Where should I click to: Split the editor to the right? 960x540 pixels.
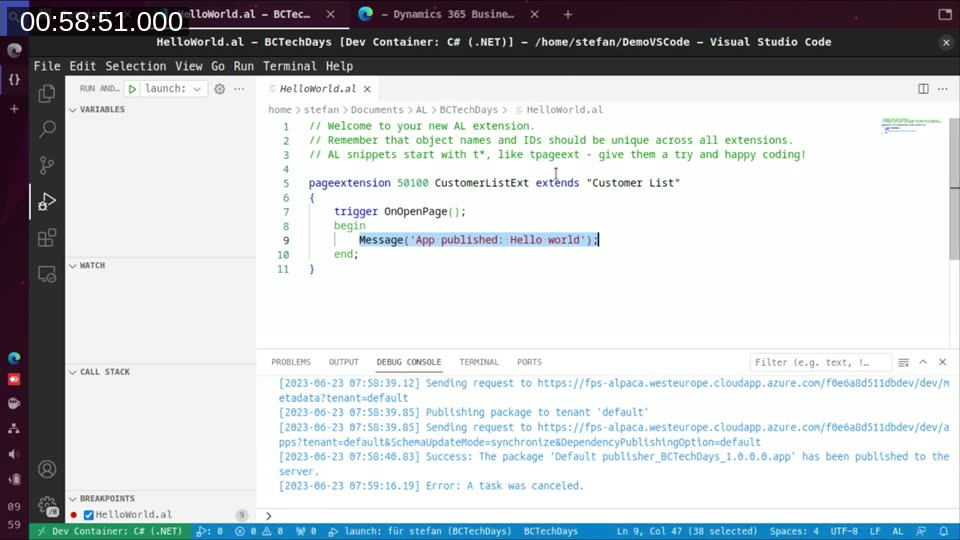click(x=923, y=89)
